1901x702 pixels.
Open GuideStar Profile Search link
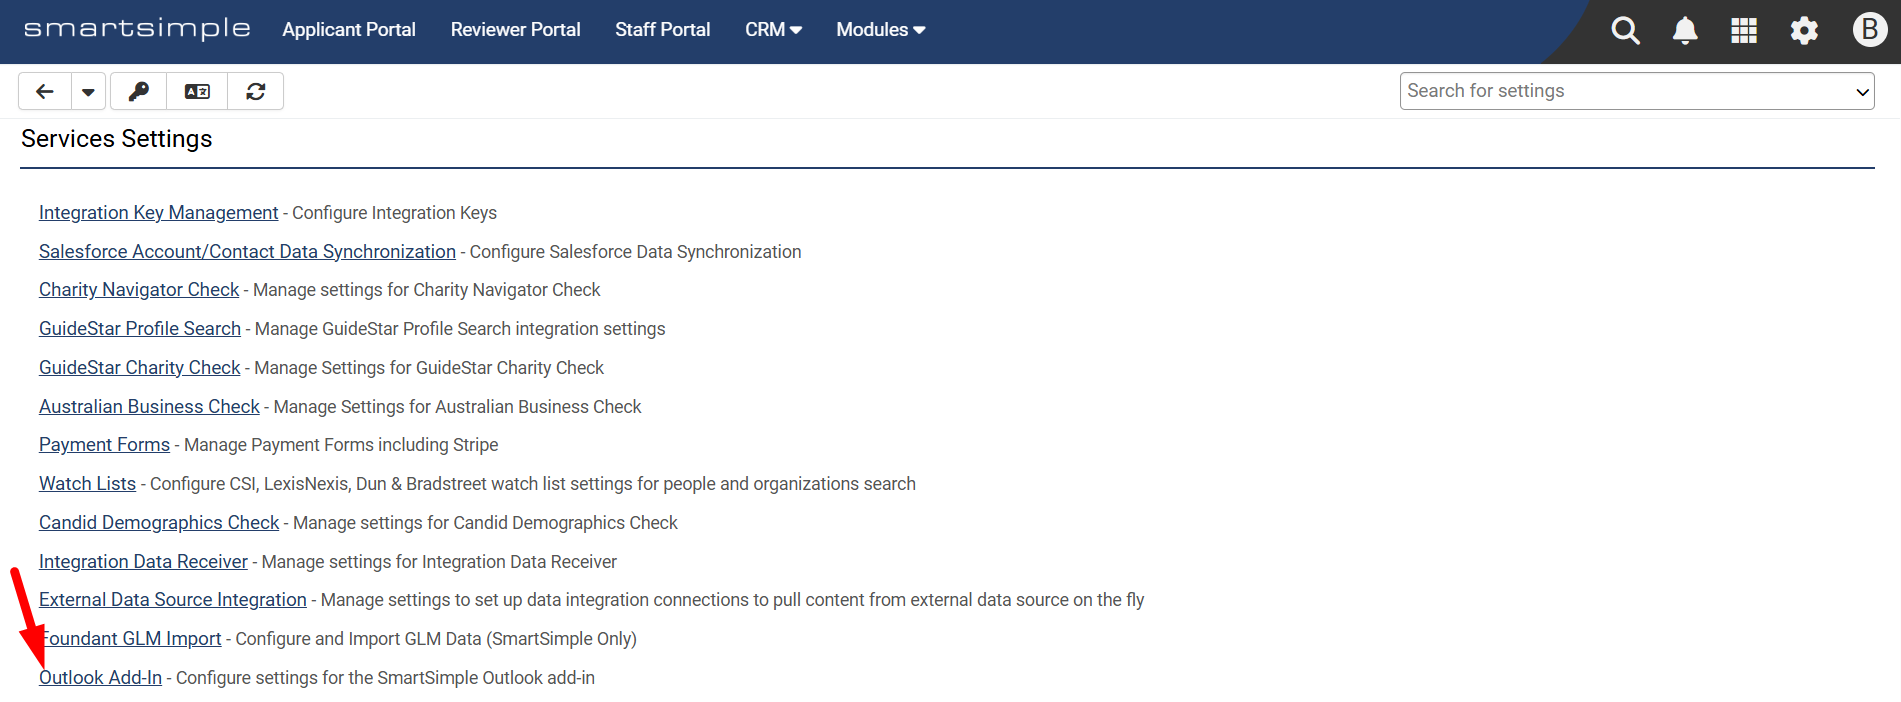(x=140, y=329)
